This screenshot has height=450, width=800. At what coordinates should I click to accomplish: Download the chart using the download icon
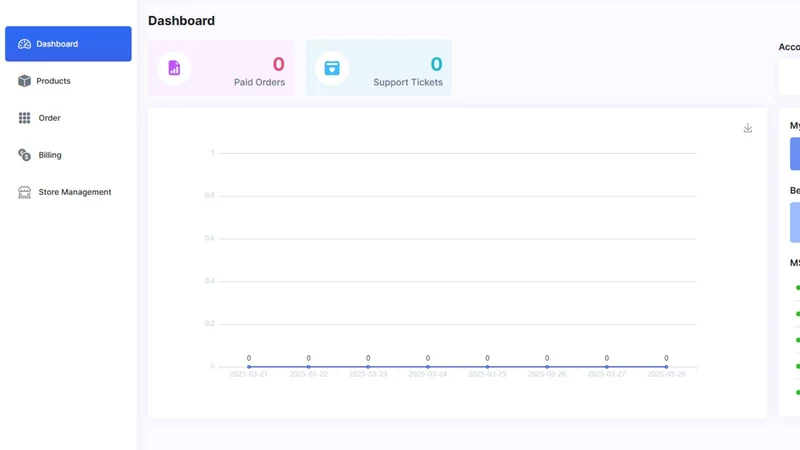pyautogui.click(x=747, y=128)
